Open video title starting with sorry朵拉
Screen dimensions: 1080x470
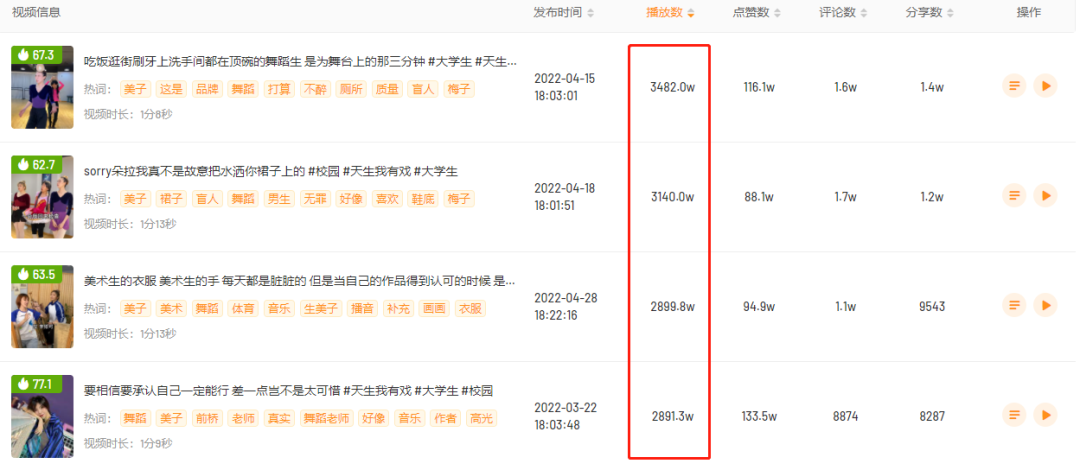pyautogui.click(x=270, y=171)
